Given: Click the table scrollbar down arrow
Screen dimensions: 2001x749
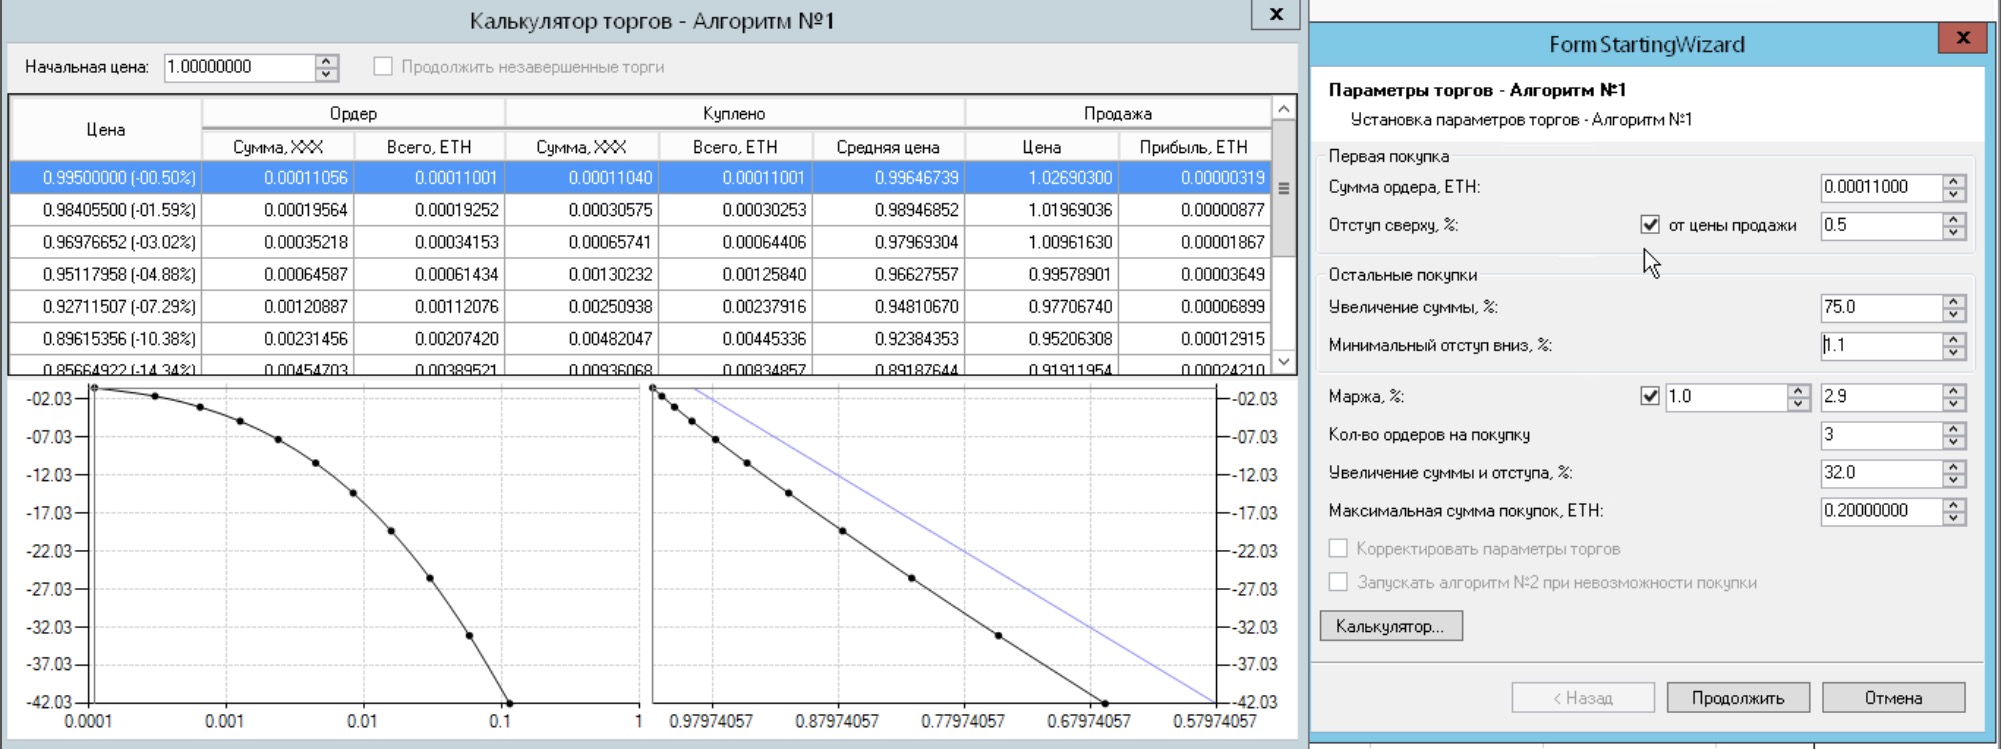Looking at the screenshot, I should coord(1284,362).
